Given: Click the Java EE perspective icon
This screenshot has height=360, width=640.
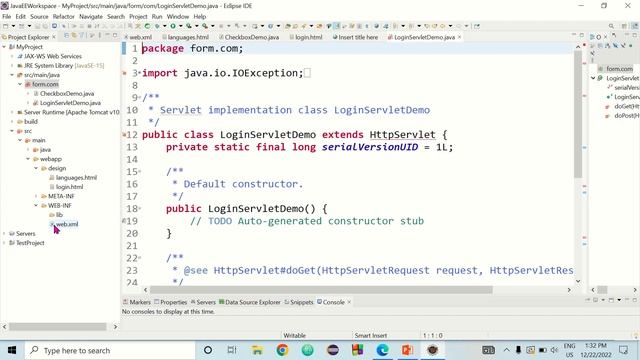Looking at the screenshot, I should [635, 26].
